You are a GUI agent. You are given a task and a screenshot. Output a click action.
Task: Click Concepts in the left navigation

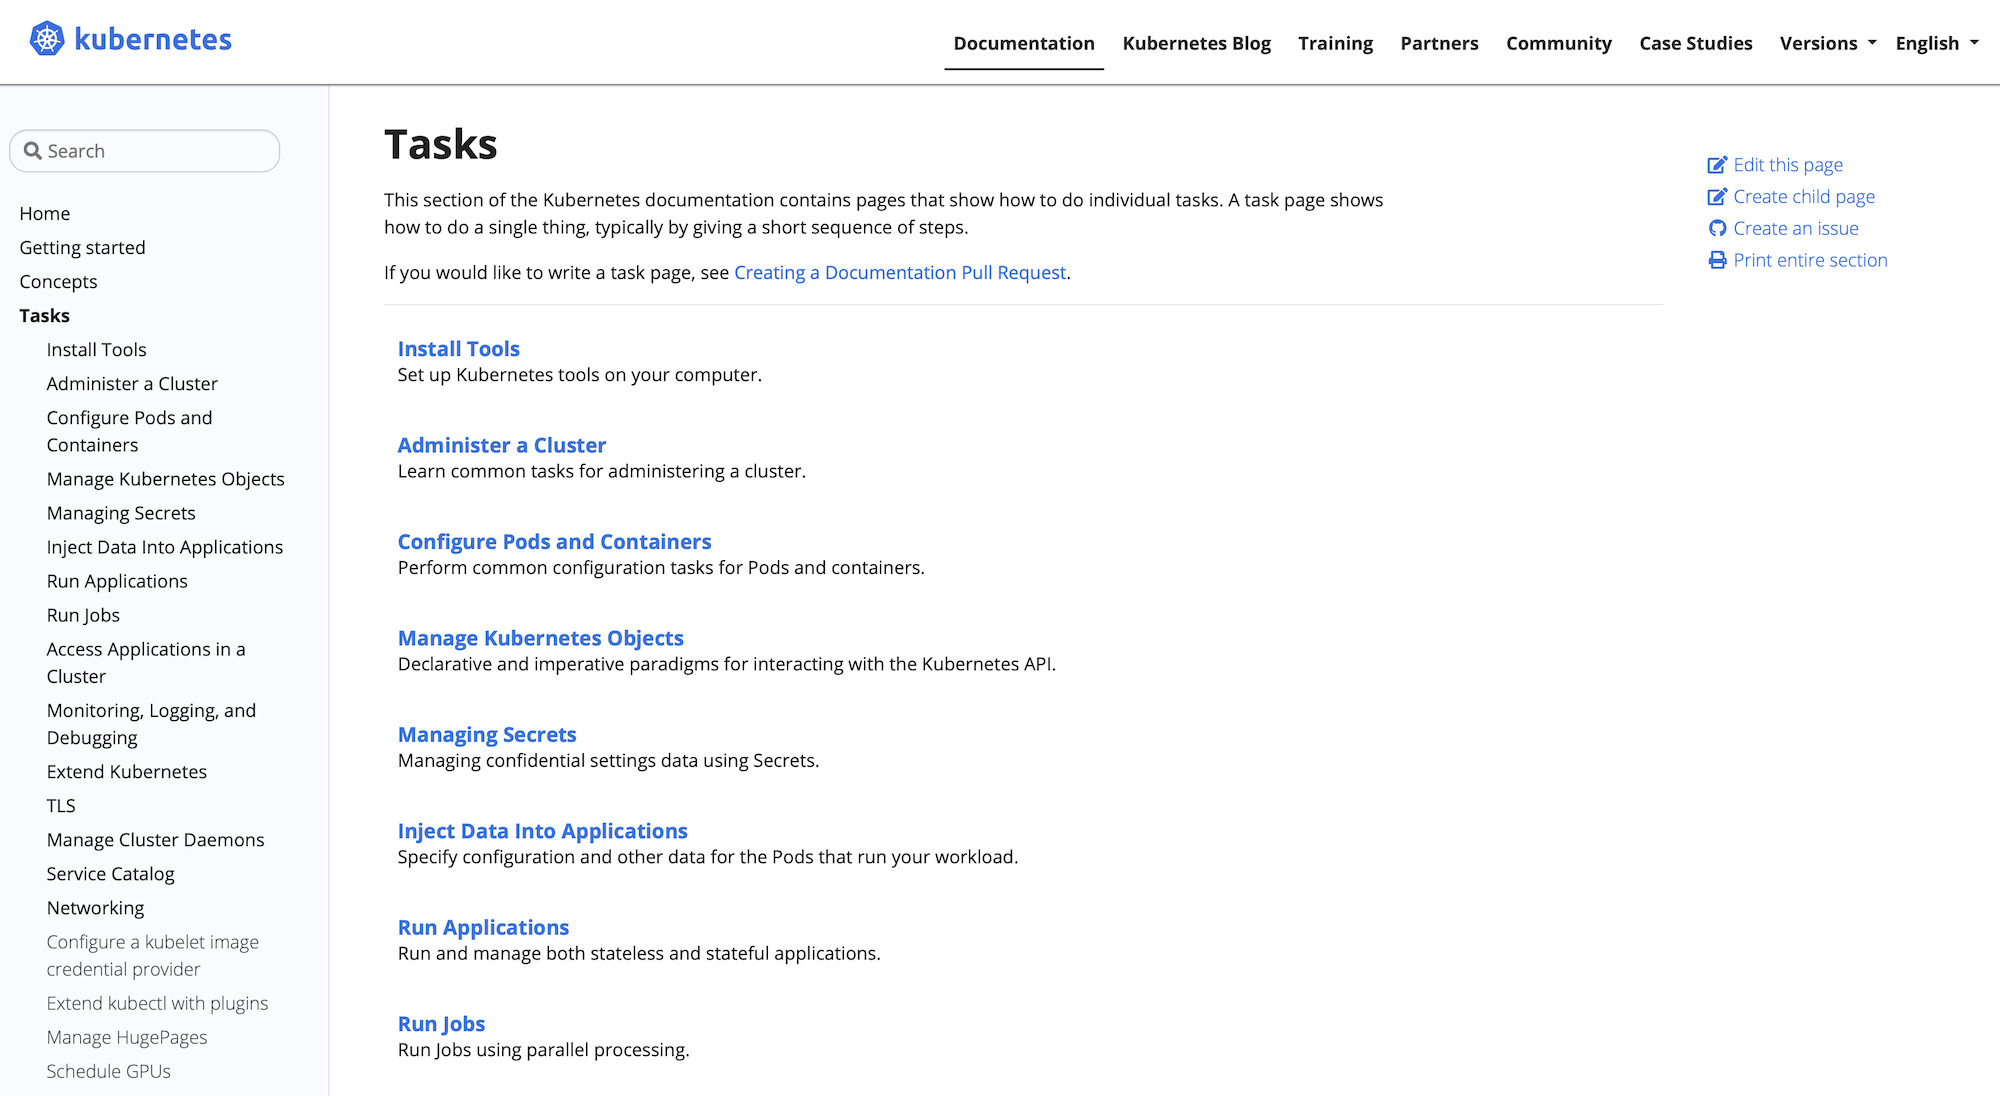pos(58,282)
